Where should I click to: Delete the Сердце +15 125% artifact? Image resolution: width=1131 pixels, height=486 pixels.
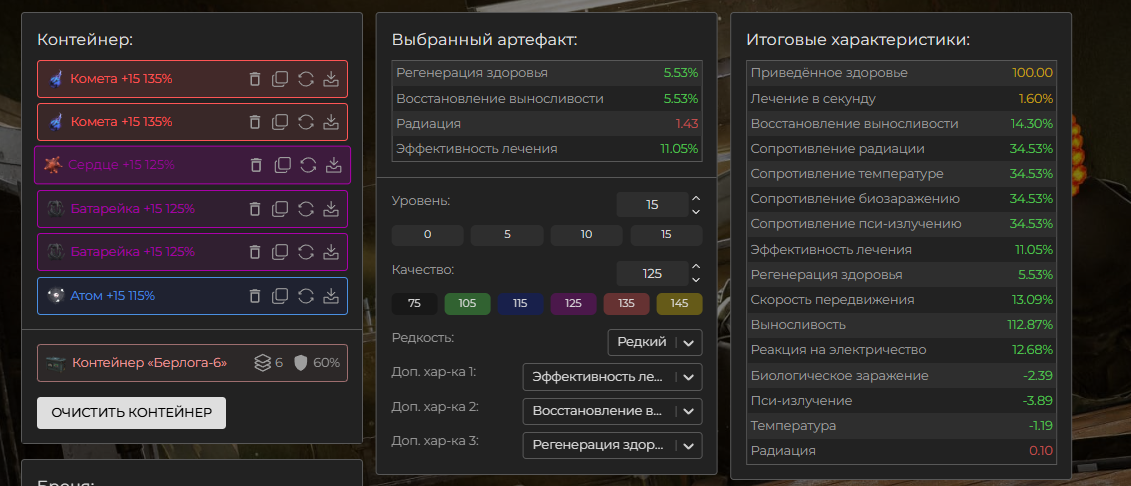(256, 165)
